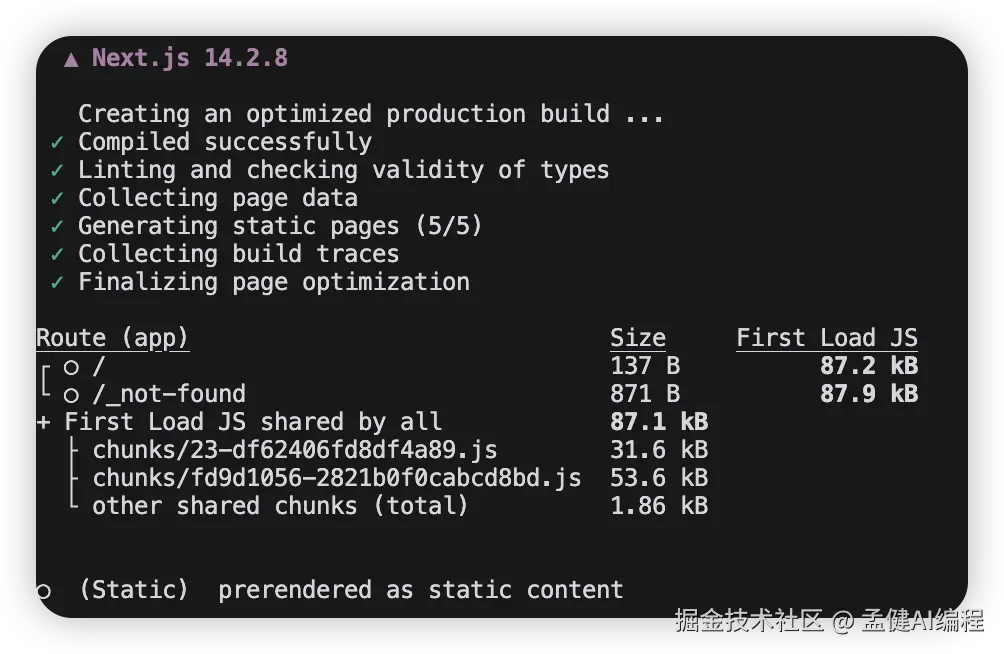Click the plus sign before First Load JS shared

(43, 422)
